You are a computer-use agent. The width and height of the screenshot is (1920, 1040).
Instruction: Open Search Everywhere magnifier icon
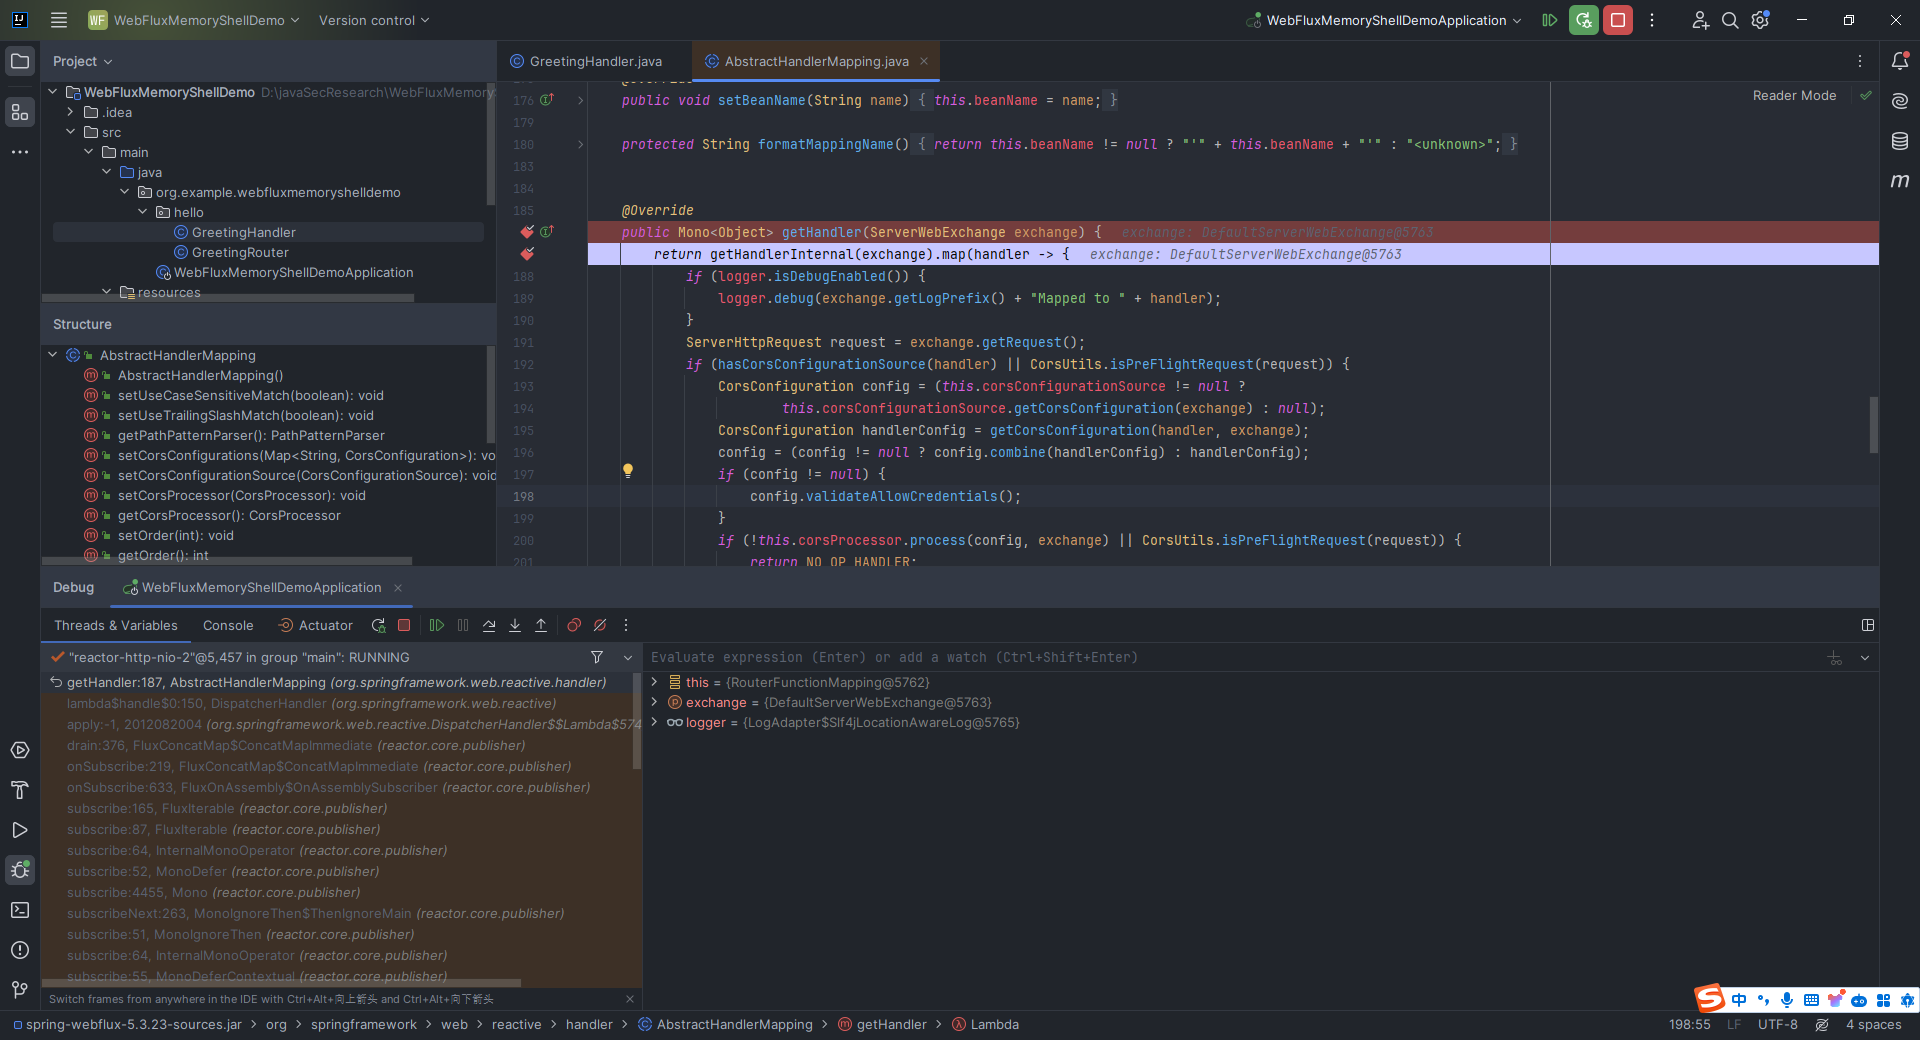tap(1730, 20)
